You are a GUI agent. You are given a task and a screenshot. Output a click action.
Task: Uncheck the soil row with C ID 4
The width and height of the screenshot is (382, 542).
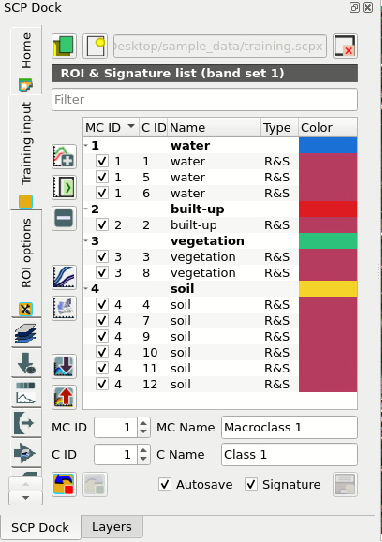[x=102, y=305]
